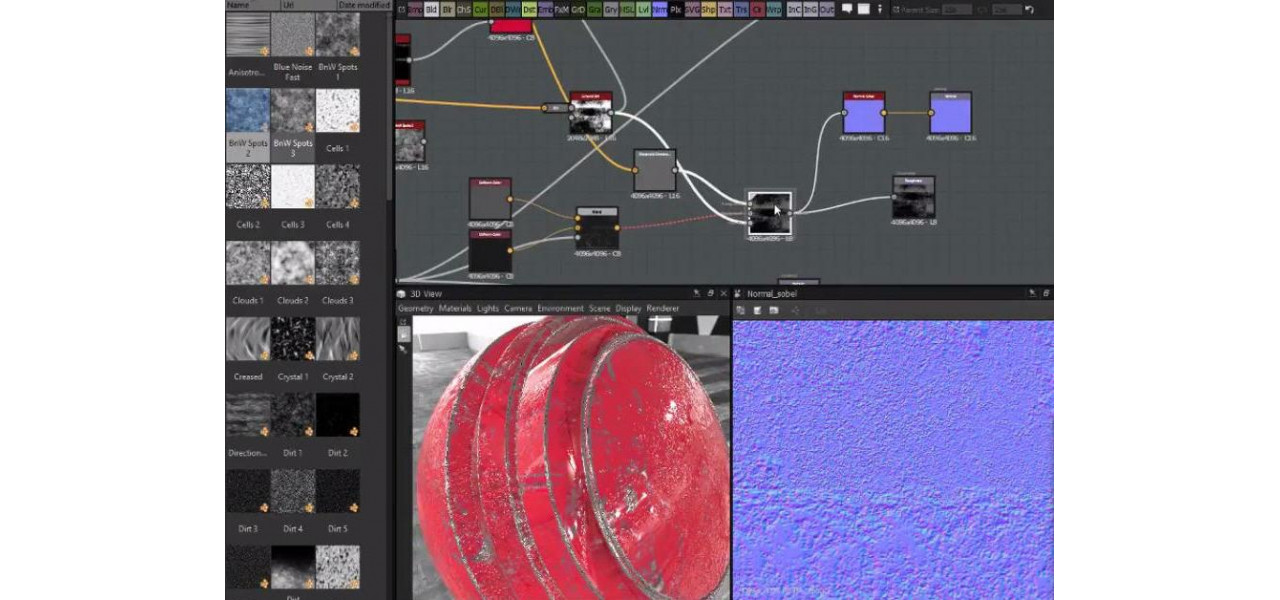Open the Environment menu in 3D View
The image size is (1280, 600).
(561, 308)
